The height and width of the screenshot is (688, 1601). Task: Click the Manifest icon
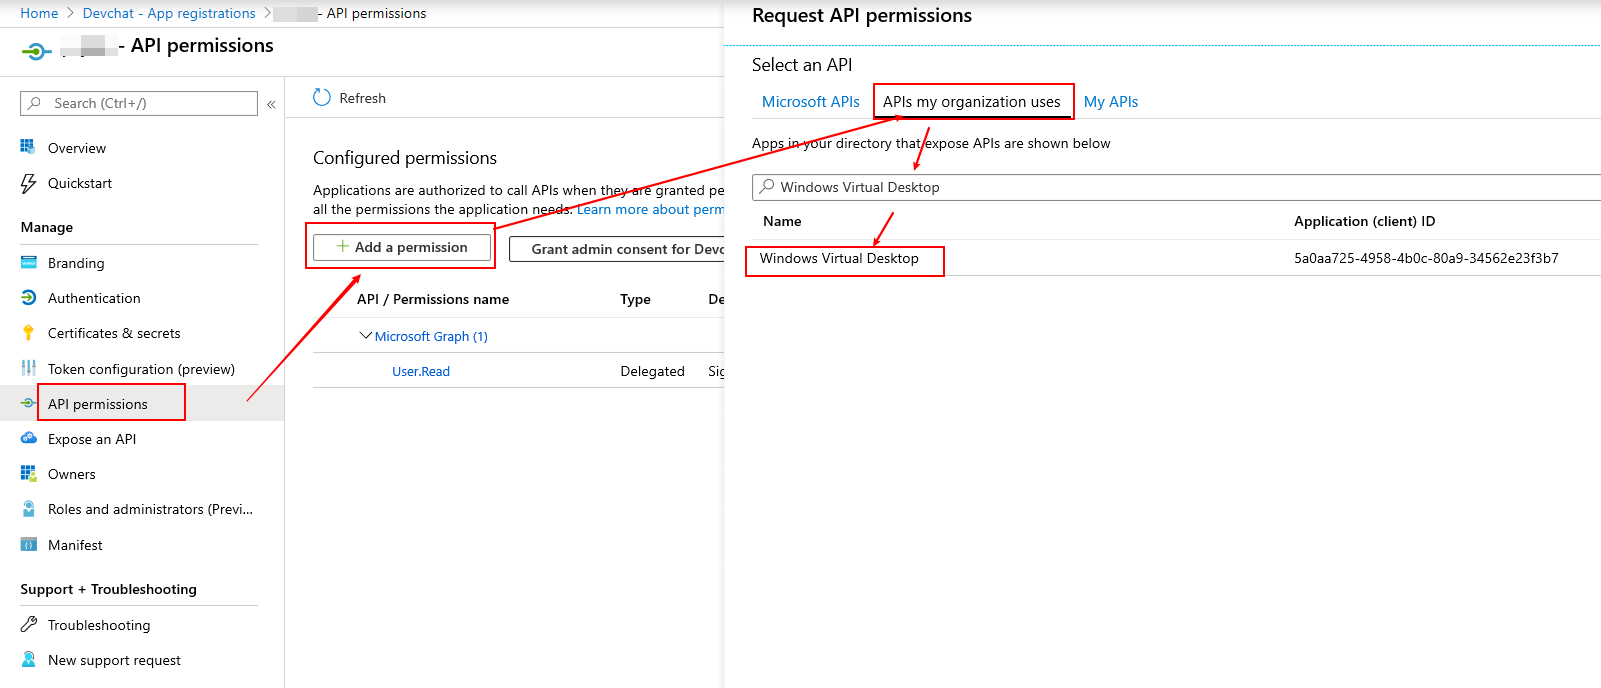pyautogui.click(x=28, y=544)
